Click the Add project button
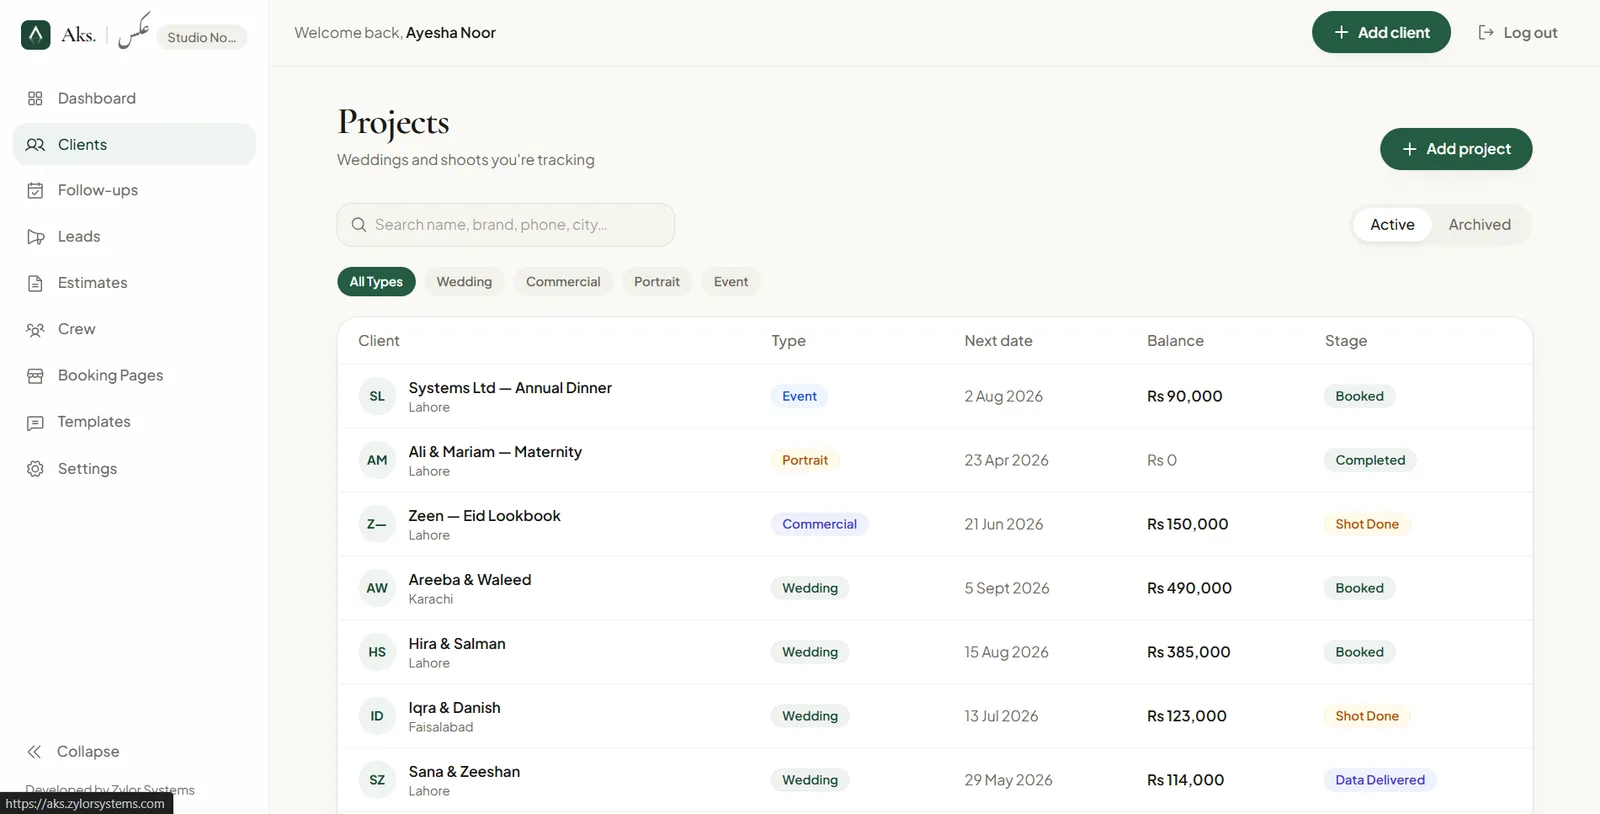The height and width of the screenshot is (814, 1600). [x=1456, y=149]
